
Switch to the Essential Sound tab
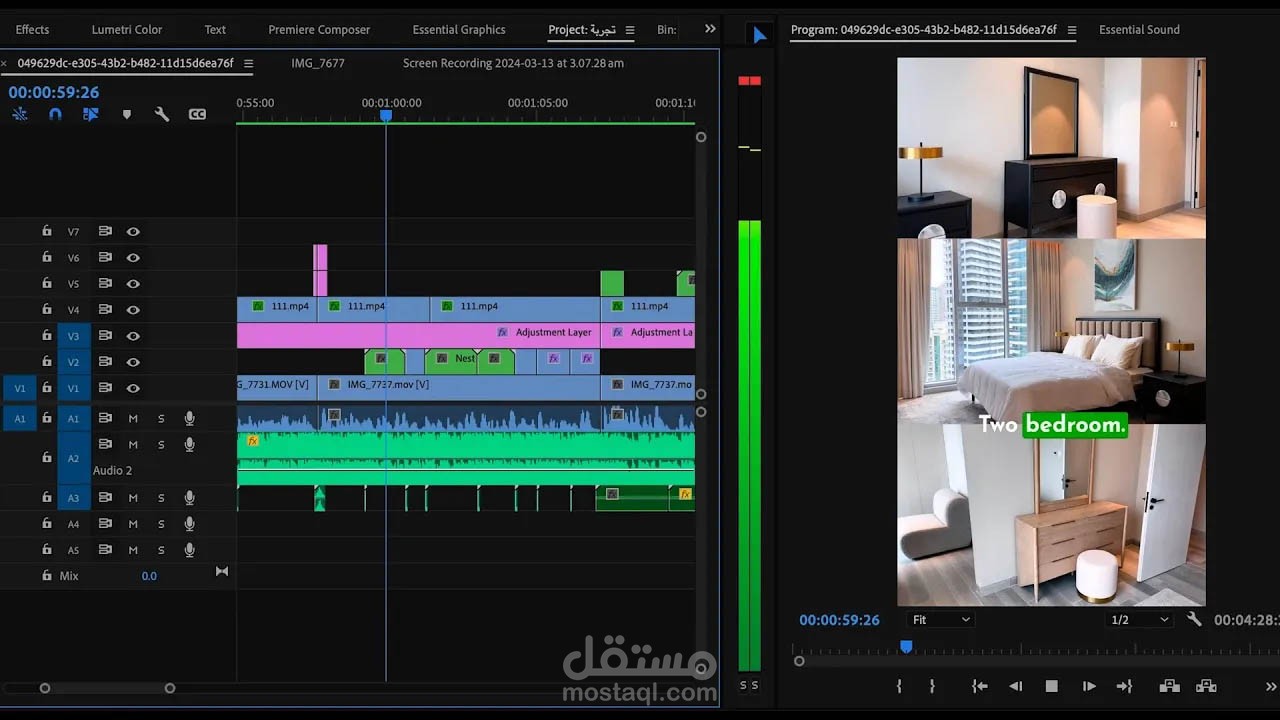pos(1139,30)
